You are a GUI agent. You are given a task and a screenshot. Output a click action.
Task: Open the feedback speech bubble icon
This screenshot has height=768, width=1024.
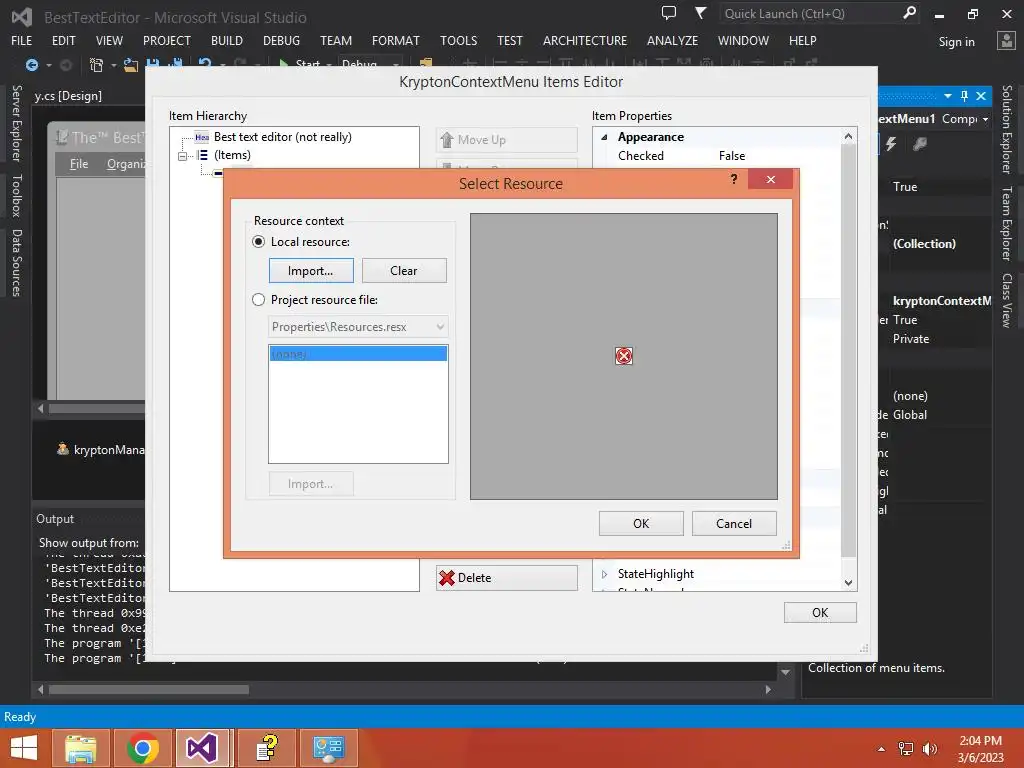[669, 13]
